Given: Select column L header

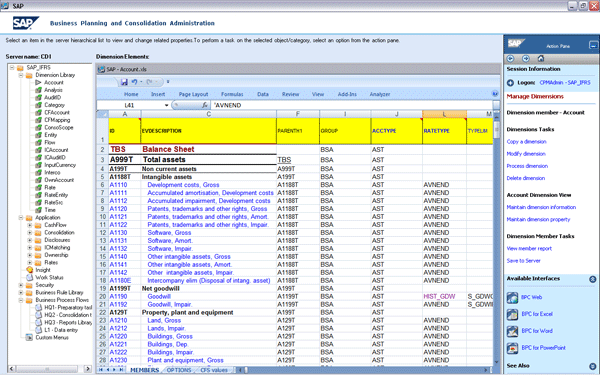Looking at the screenshot, I should [444, 114].
